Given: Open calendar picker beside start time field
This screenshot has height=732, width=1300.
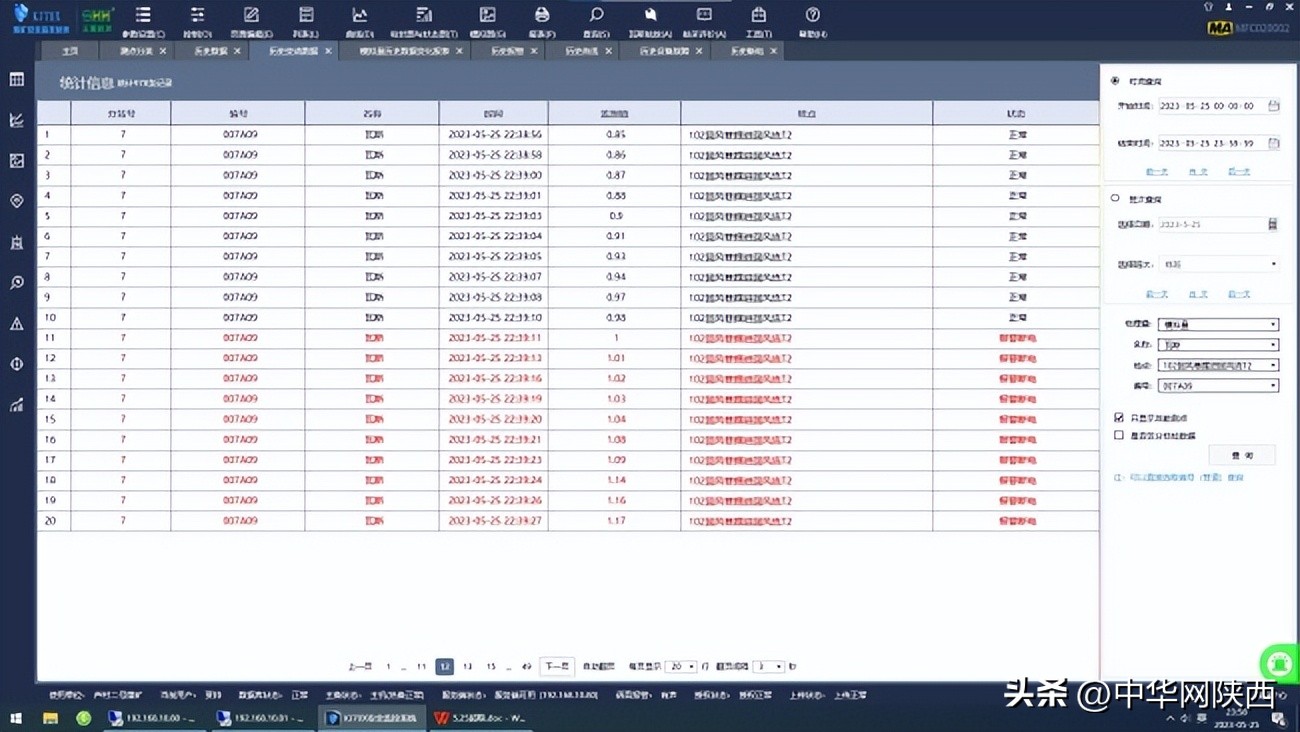Looking at the screenshot, I should coord(1273,106).
